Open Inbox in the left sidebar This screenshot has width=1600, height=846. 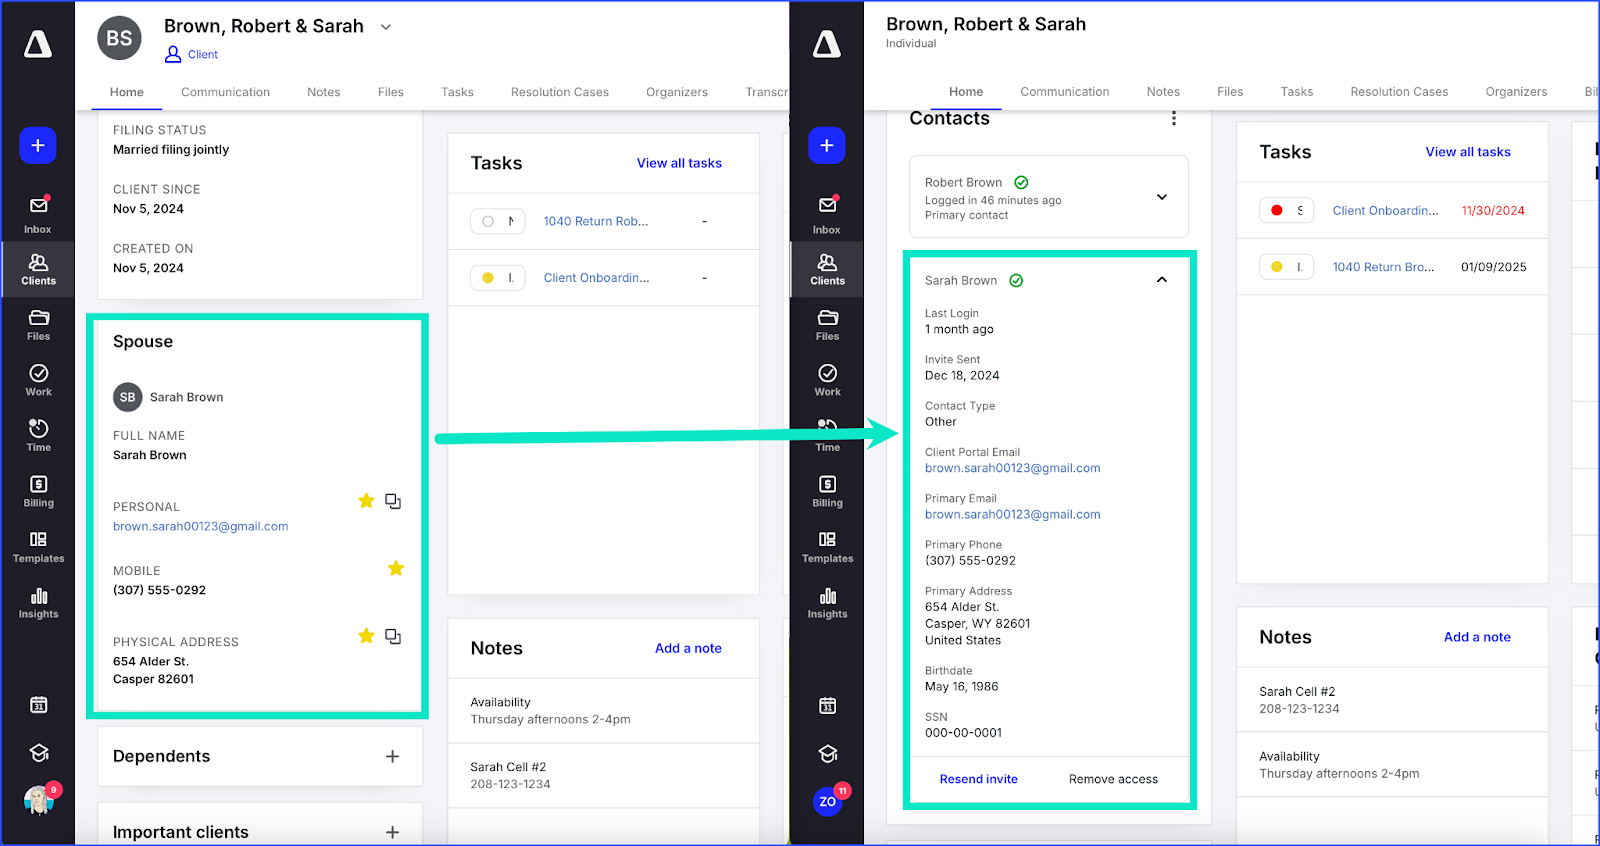[38, 213]
